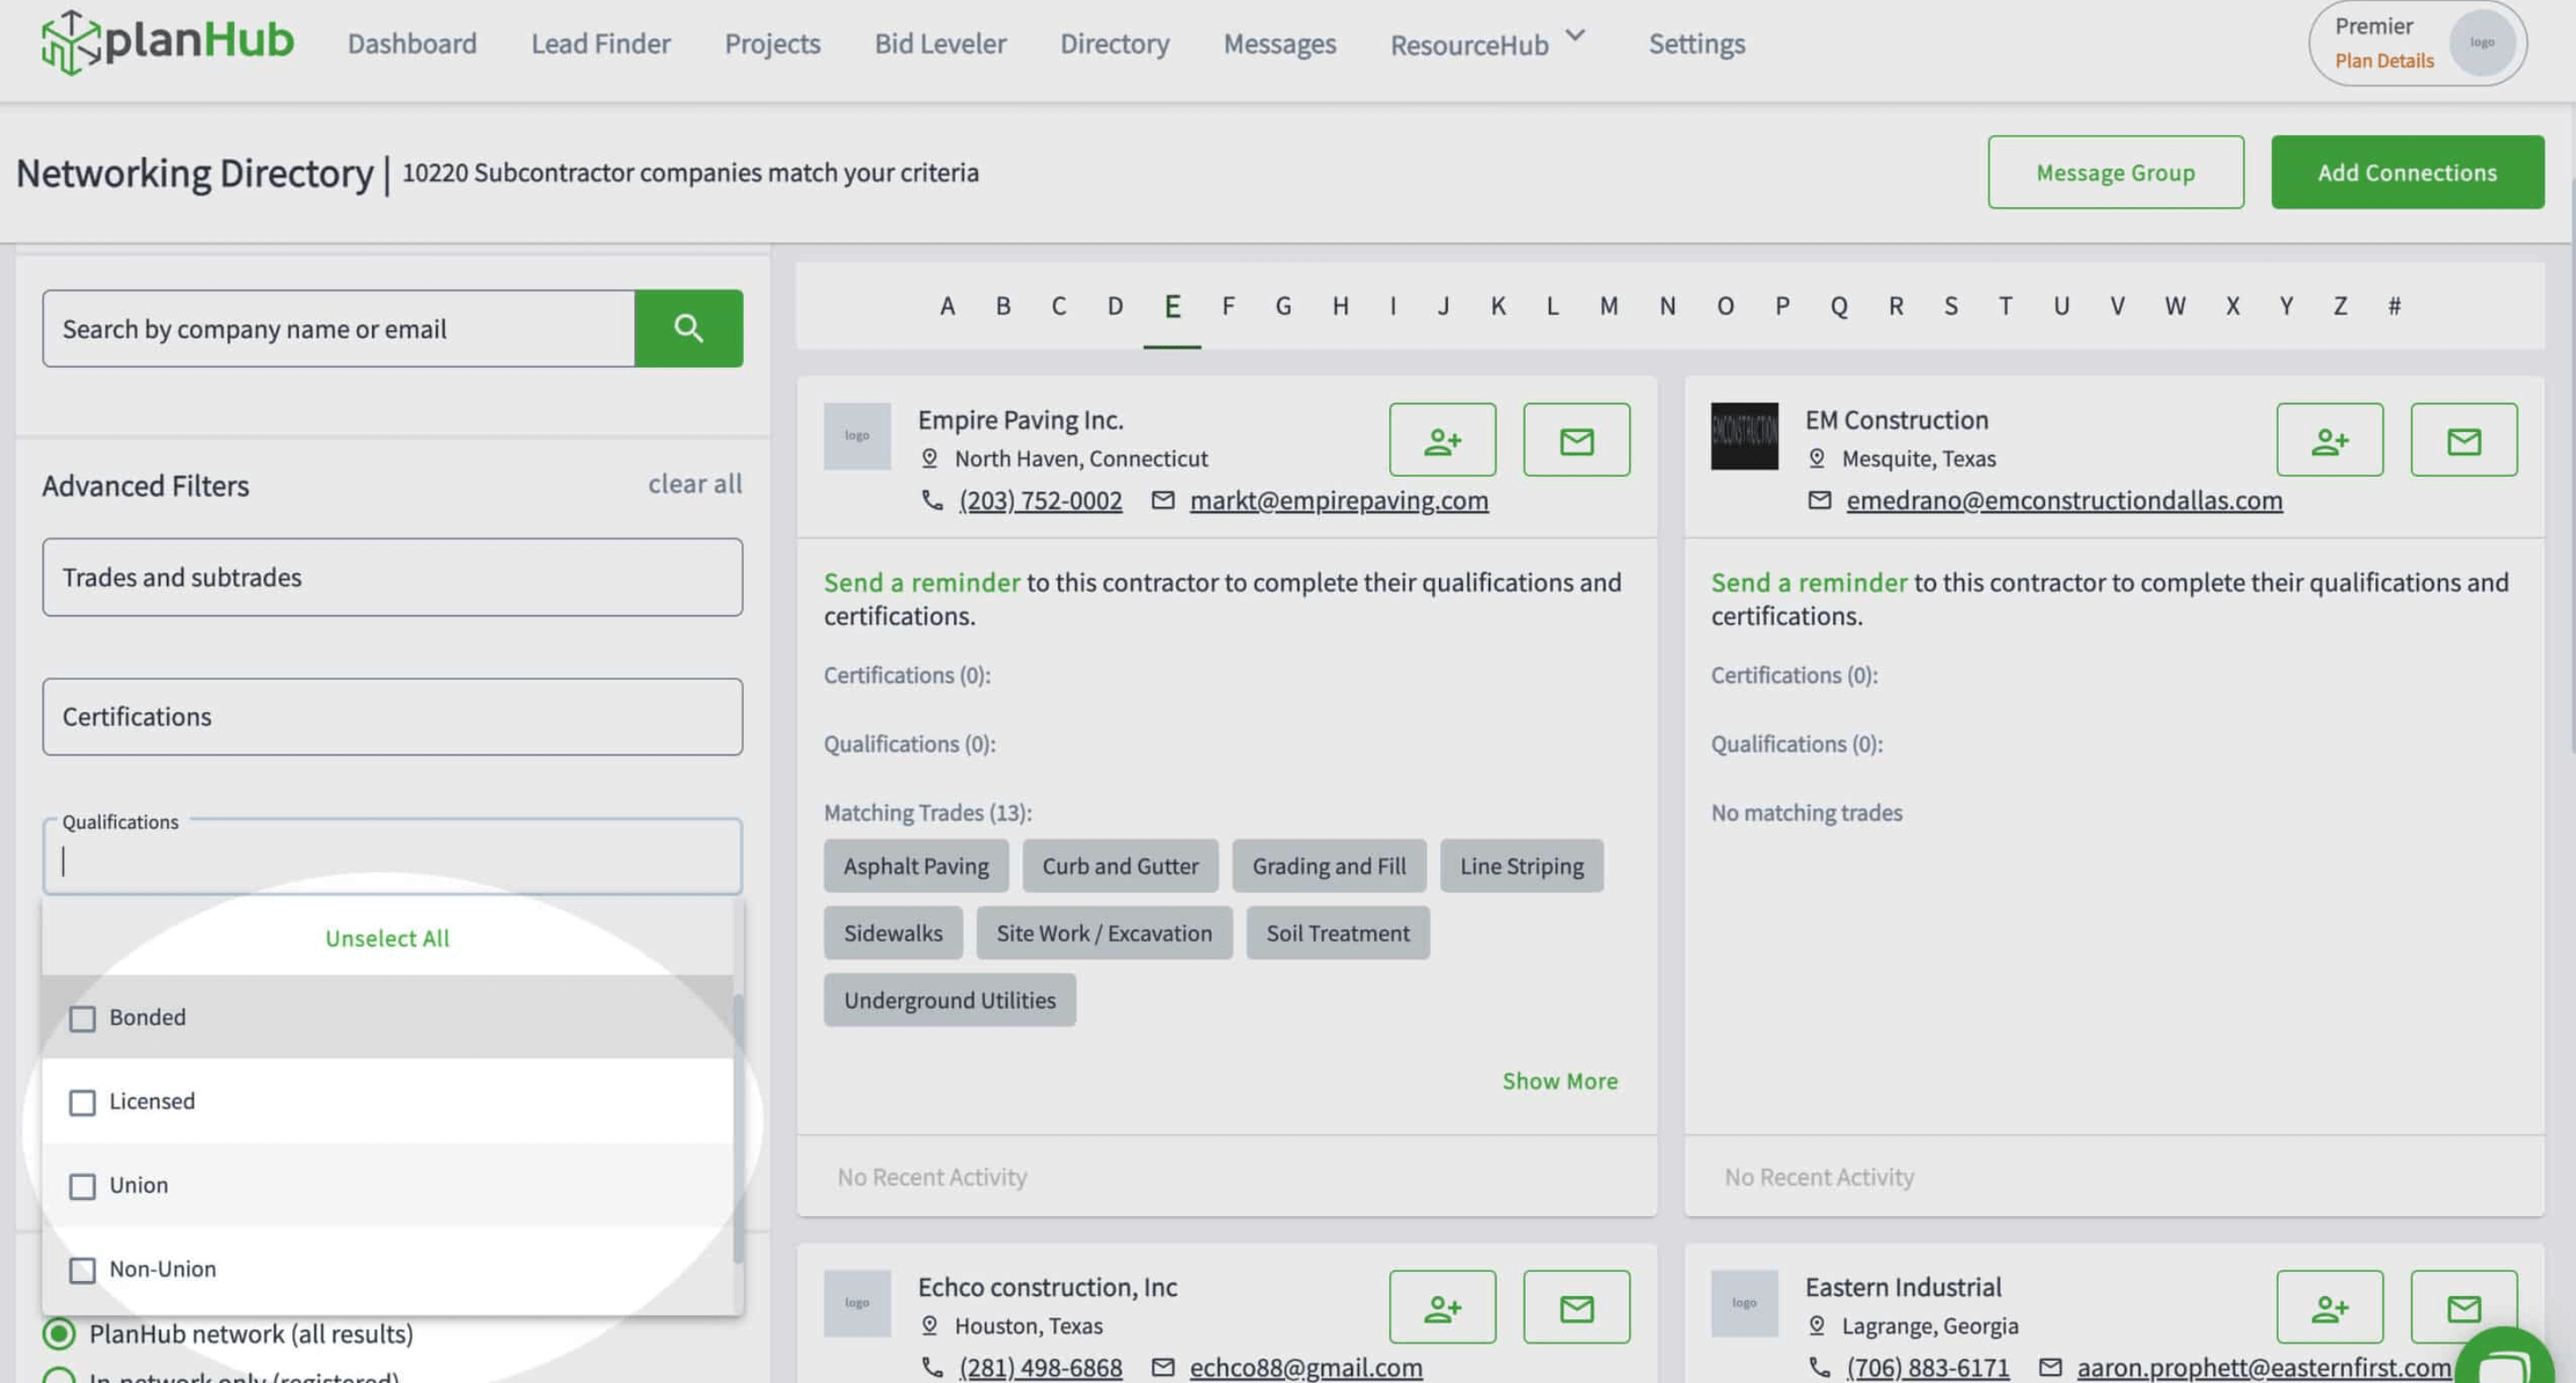2576x1383 pixels.
Task: Click the Message Group button
Action: tap(2115, 172)
